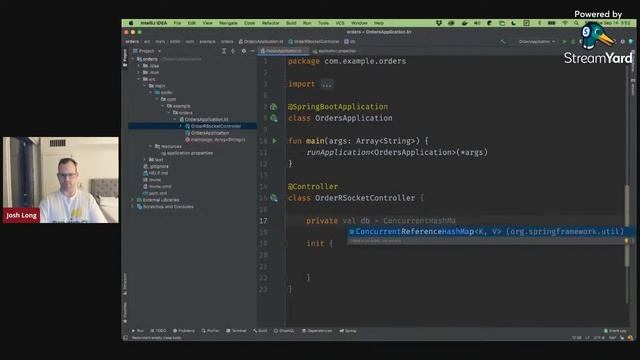The image size is (640, 360).
Task: Collapse the orders project root node
Action: pyautogui.click(x=133, y=59)
